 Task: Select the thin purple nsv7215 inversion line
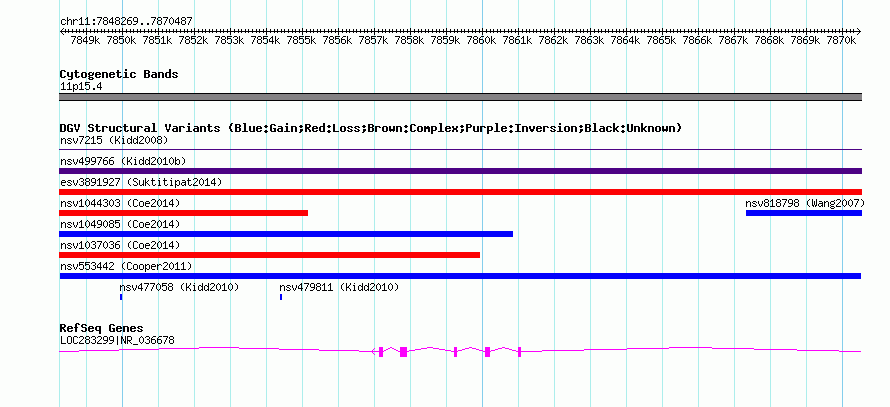(460, 150)
